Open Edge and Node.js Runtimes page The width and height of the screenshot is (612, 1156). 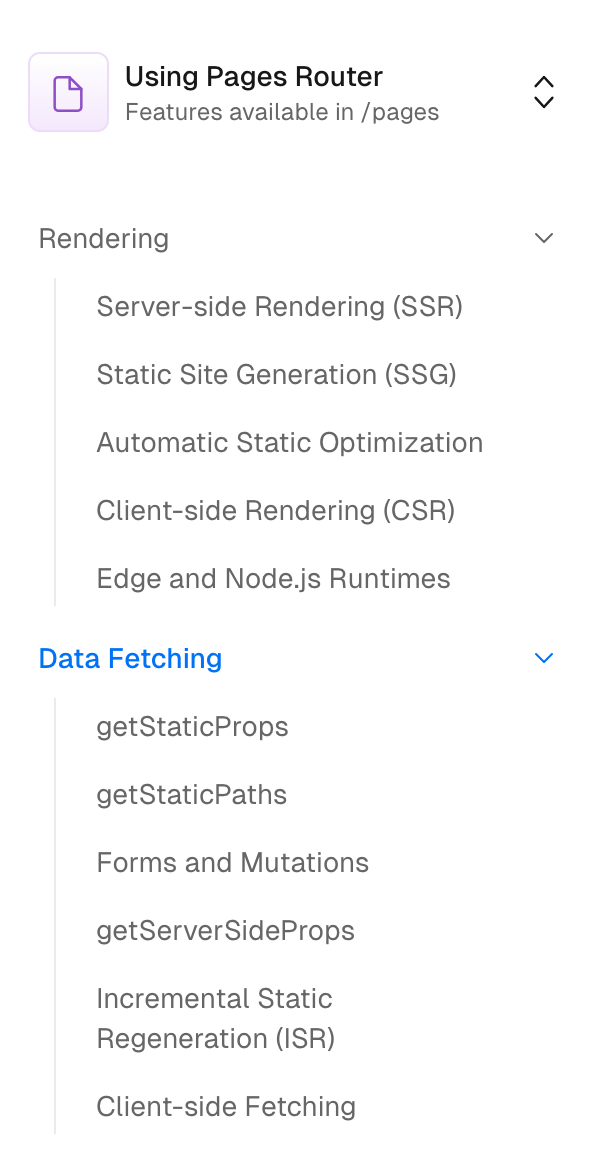click(x=273, y=579)
